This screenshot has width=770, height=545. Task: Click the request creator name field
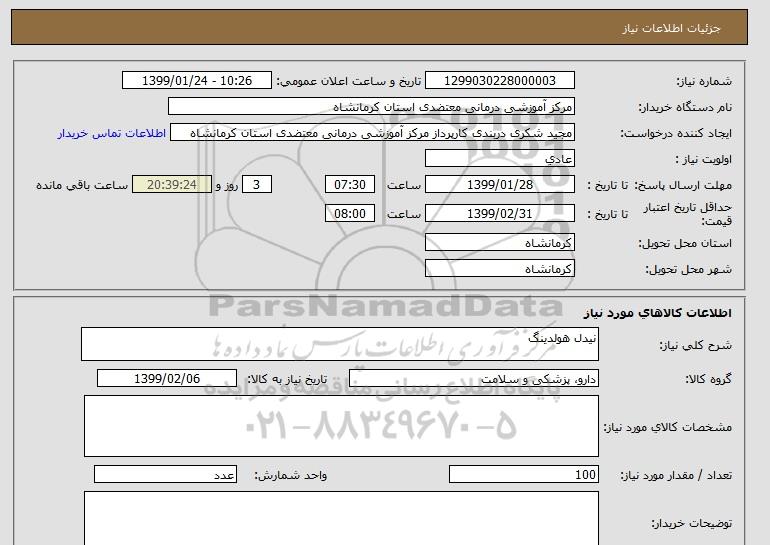[x=372, y=133]
